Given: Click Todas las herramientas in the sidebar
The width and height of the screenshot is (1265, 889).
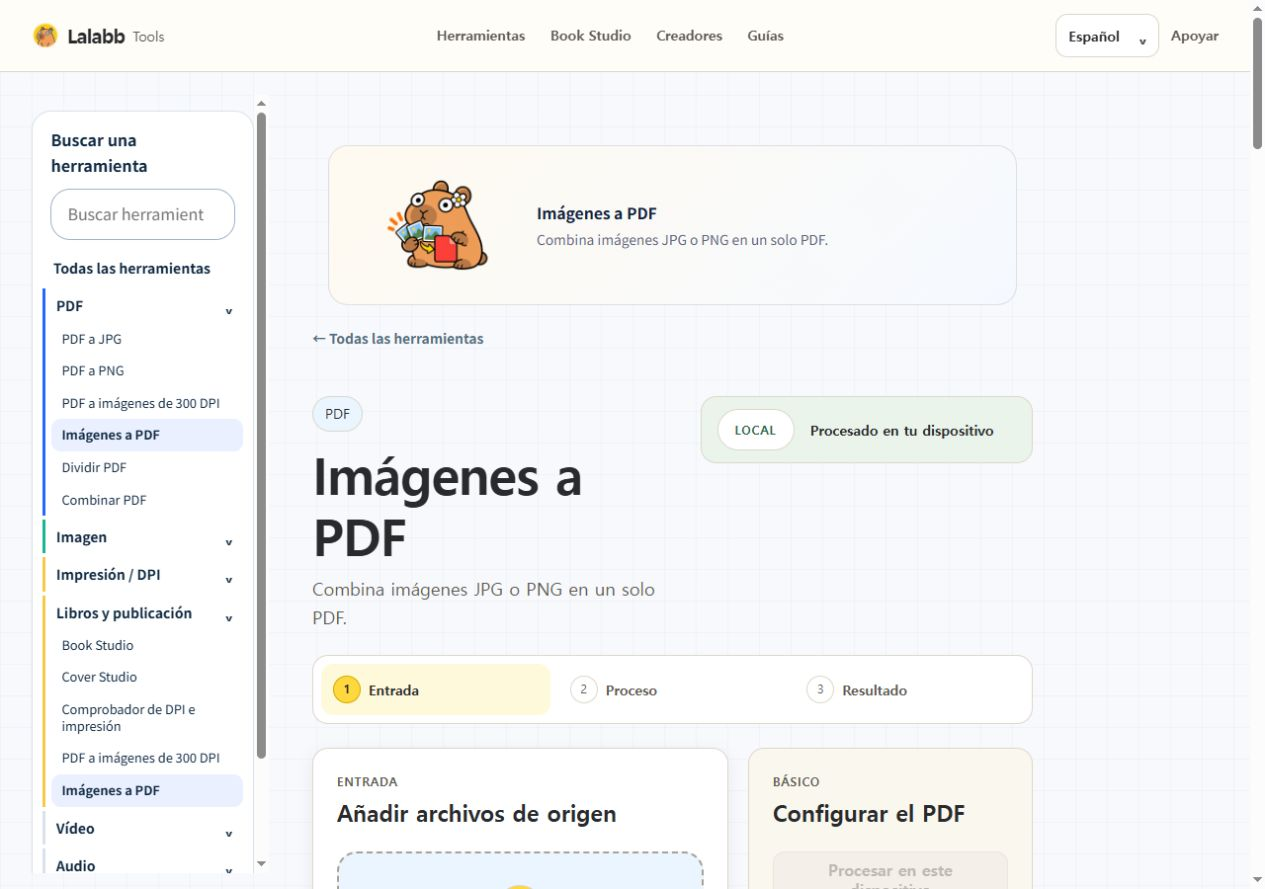Looking at the screenshot, I should point(132,268).
